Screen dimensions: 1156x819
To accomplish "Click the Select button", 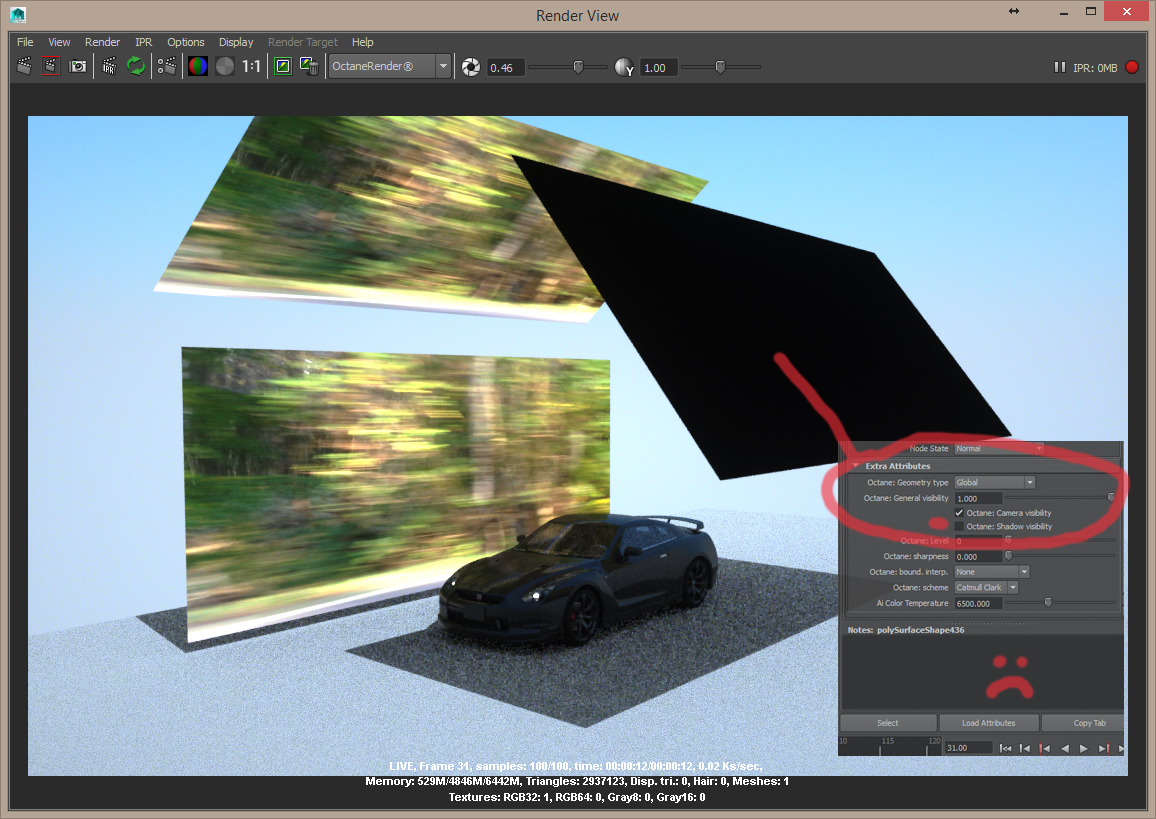I will point(888,723).
